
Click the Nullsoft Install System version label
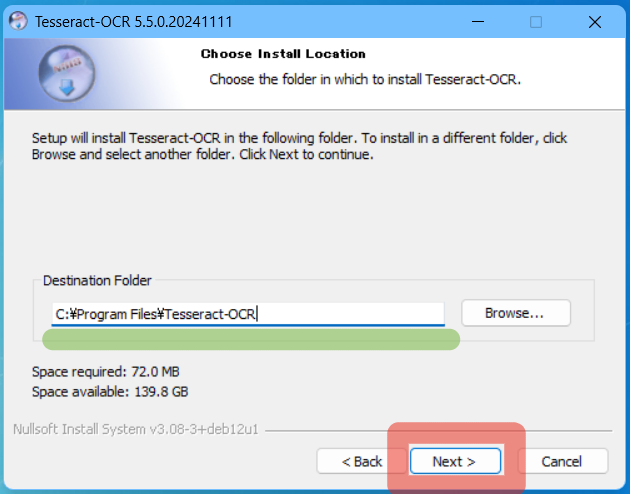click(136, 429)
